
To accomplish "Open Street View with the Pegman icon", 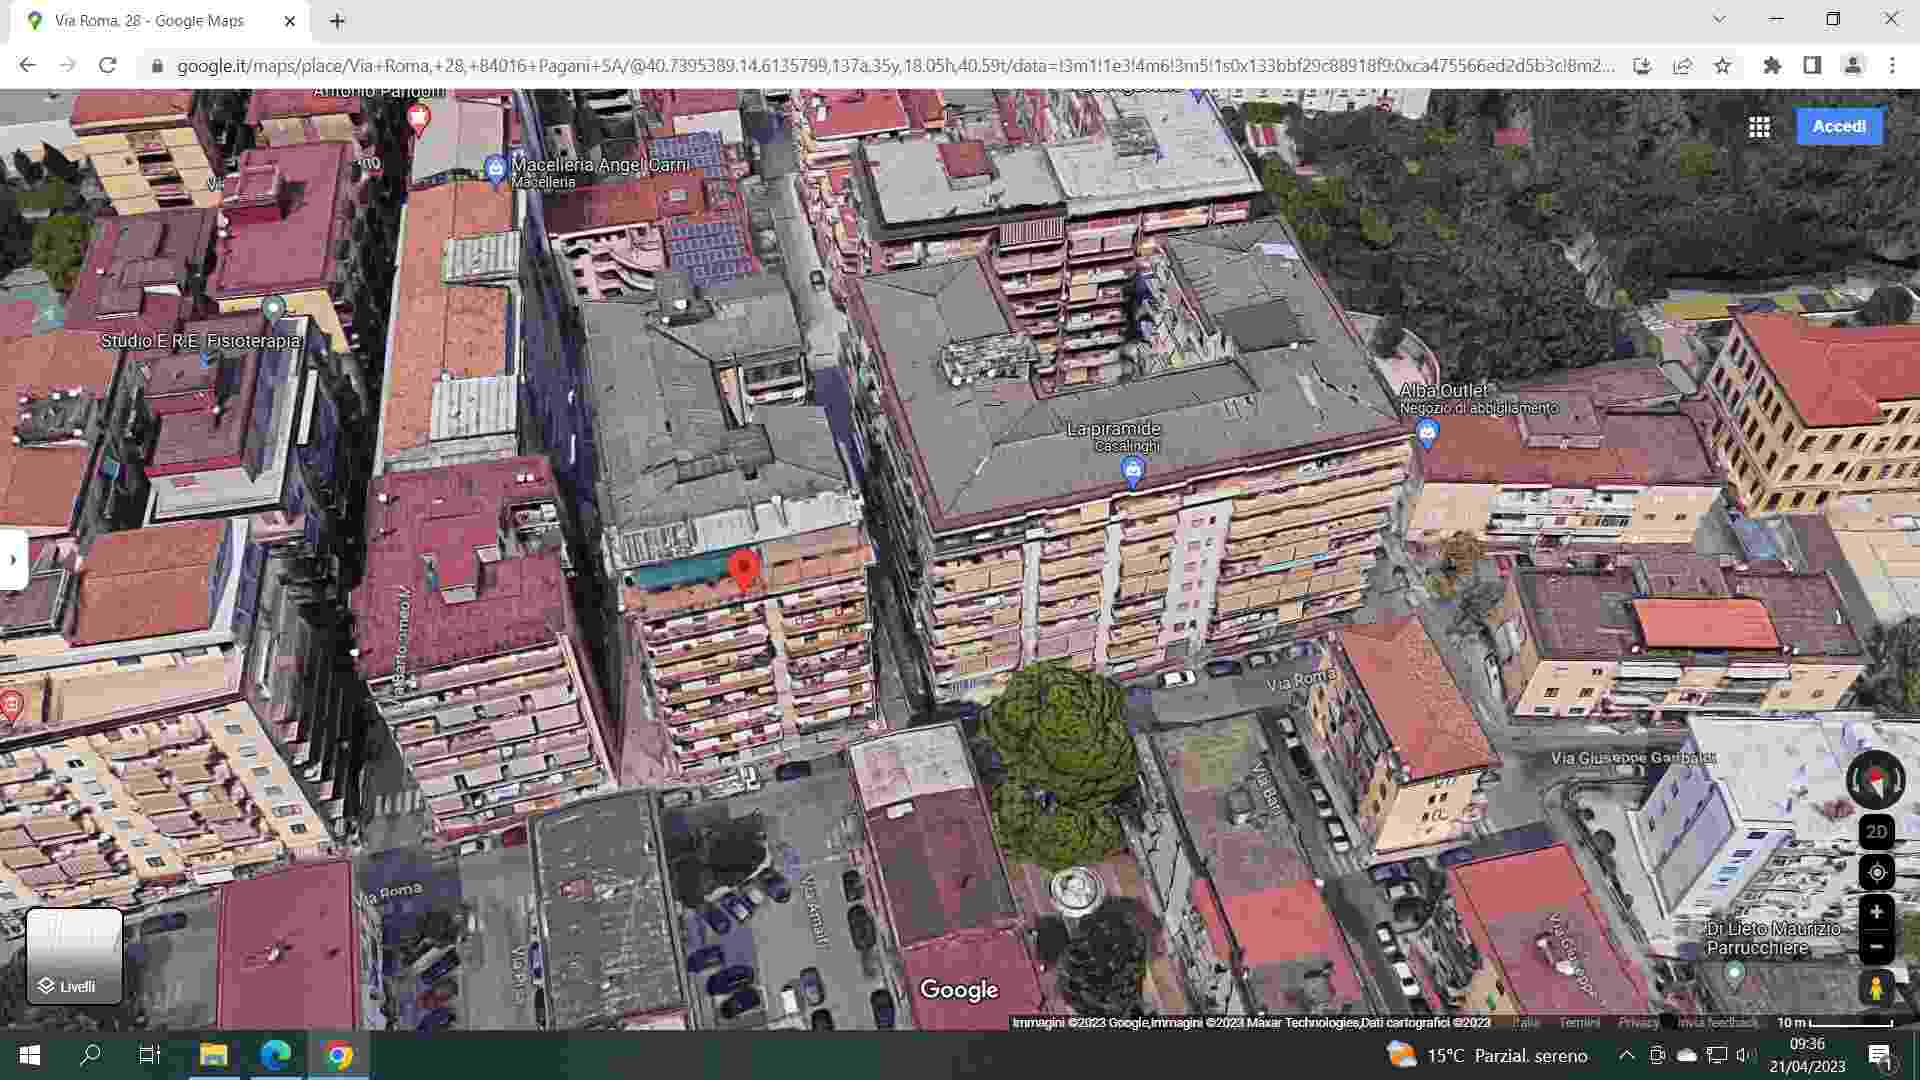I will click(1876, 988).
